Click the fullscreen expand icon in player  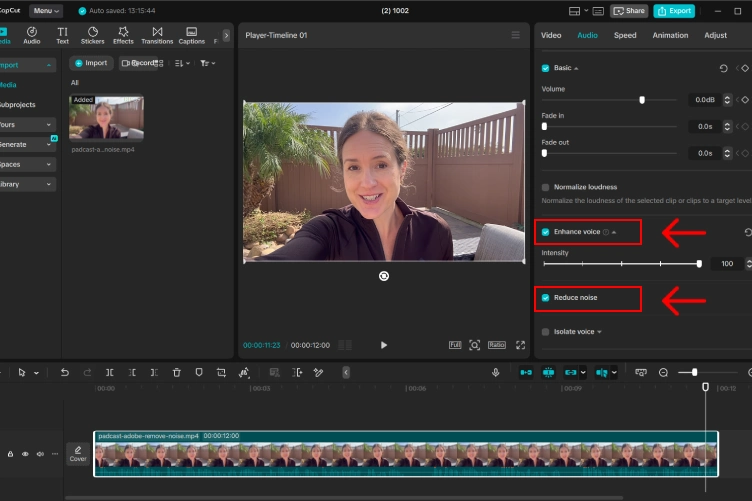coord(520,345)
